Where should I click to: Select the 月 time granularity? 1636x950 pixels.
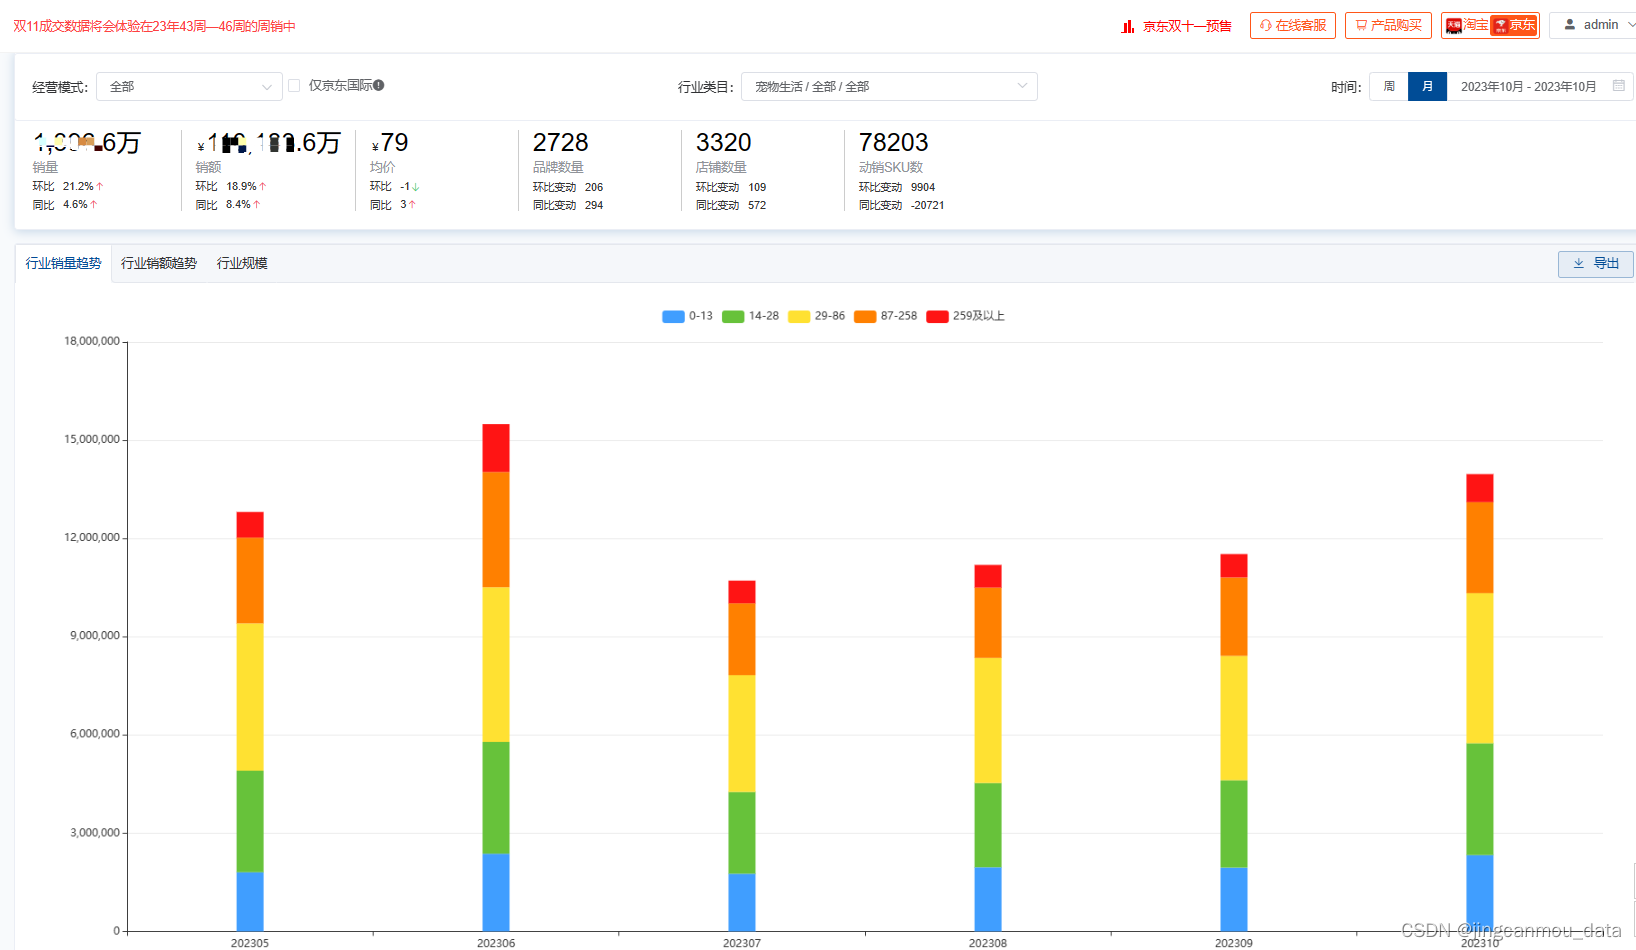(x=1427, y=87)
